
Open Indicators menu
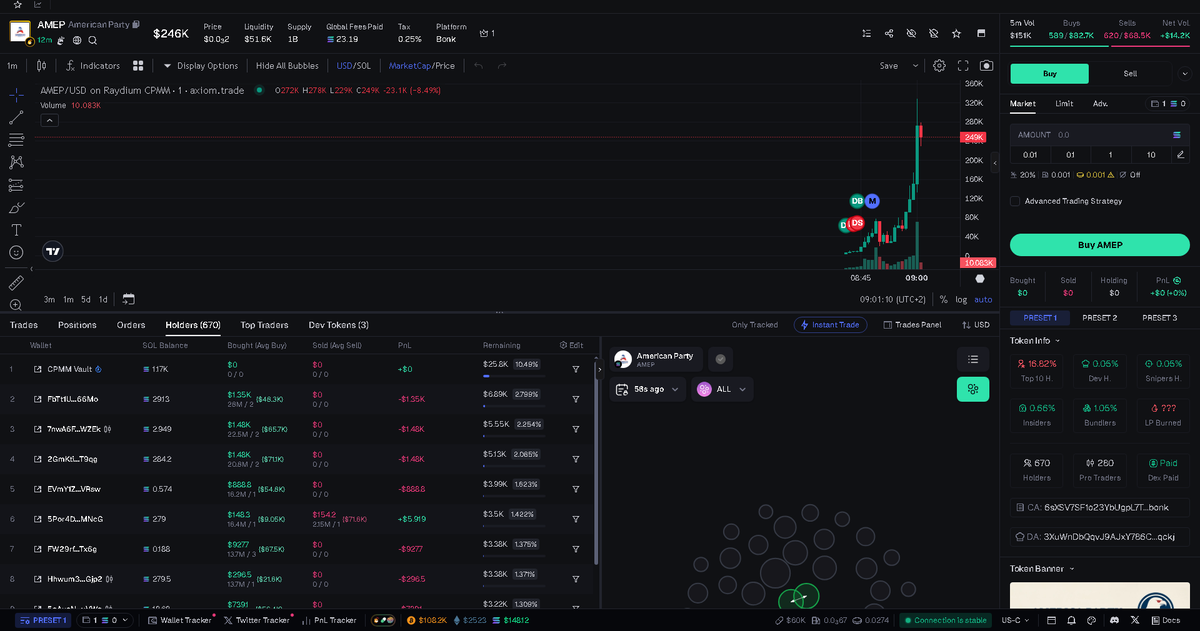(x=92, y=66)
